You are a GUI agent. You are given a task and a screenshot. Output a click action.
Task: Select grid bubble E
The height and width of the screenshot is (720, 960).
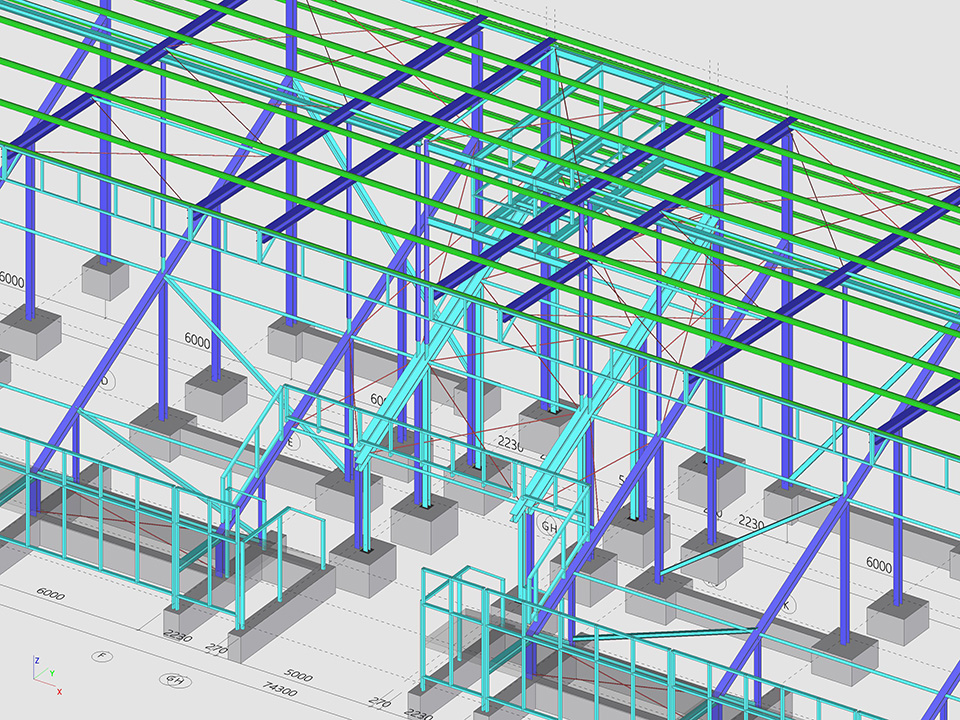point(292,440)
